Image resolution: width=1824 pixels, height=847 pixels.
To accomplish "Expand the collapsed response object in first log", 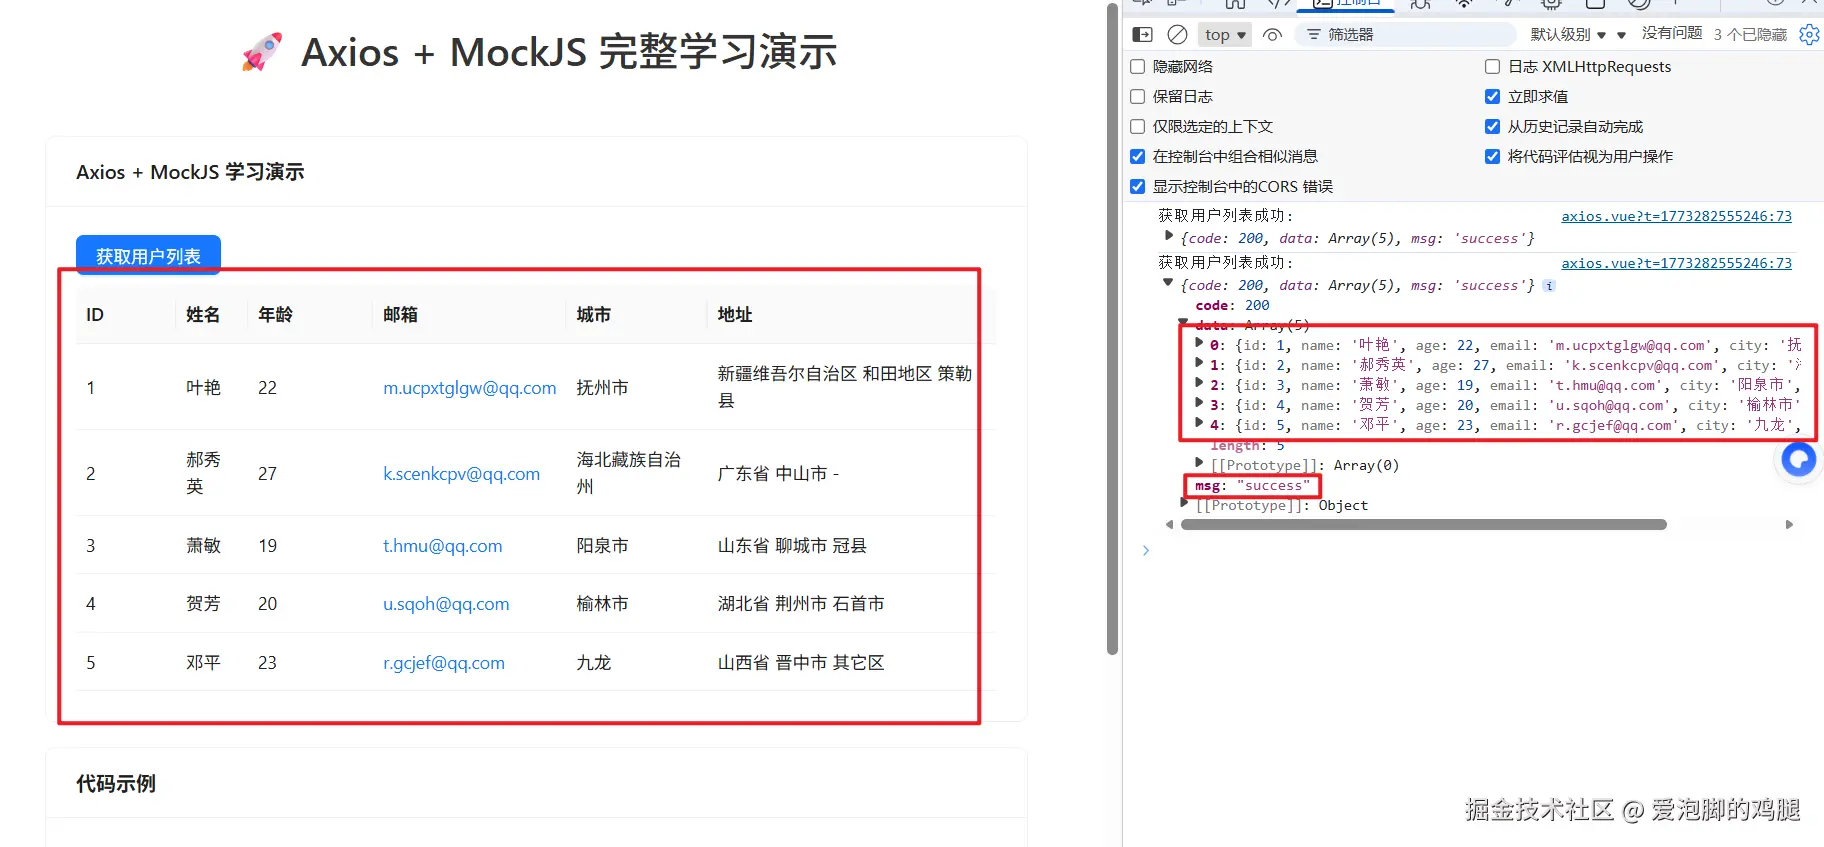I will [1168, 236].
